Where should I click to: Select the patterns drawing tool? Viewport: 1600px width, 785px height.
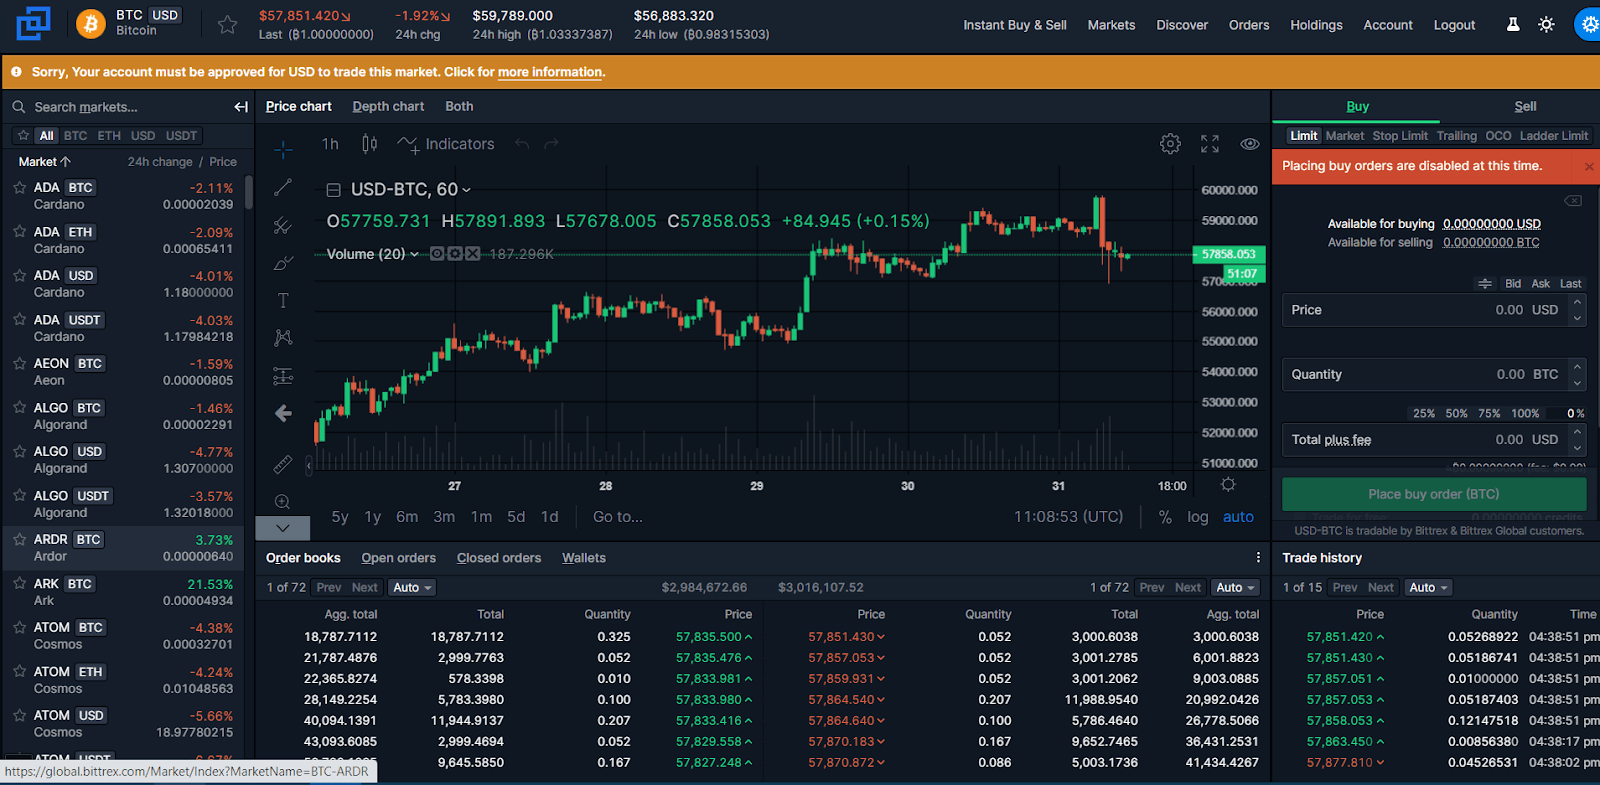[x=284, y=338]
